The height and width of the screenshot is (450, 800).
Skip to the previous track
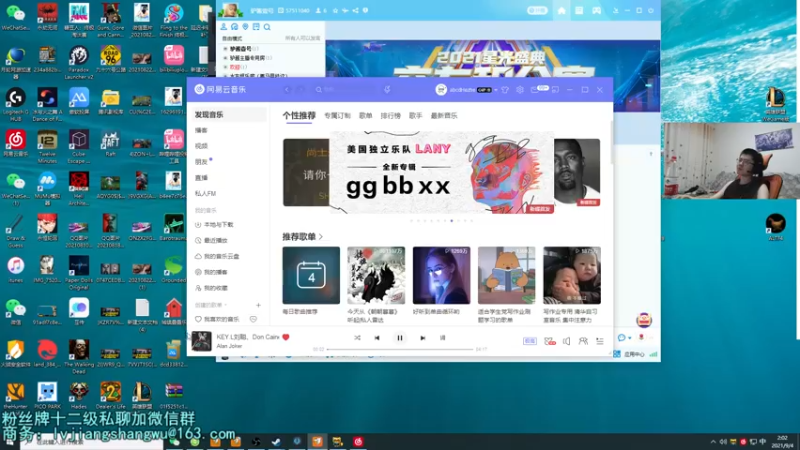coord(377,338)
